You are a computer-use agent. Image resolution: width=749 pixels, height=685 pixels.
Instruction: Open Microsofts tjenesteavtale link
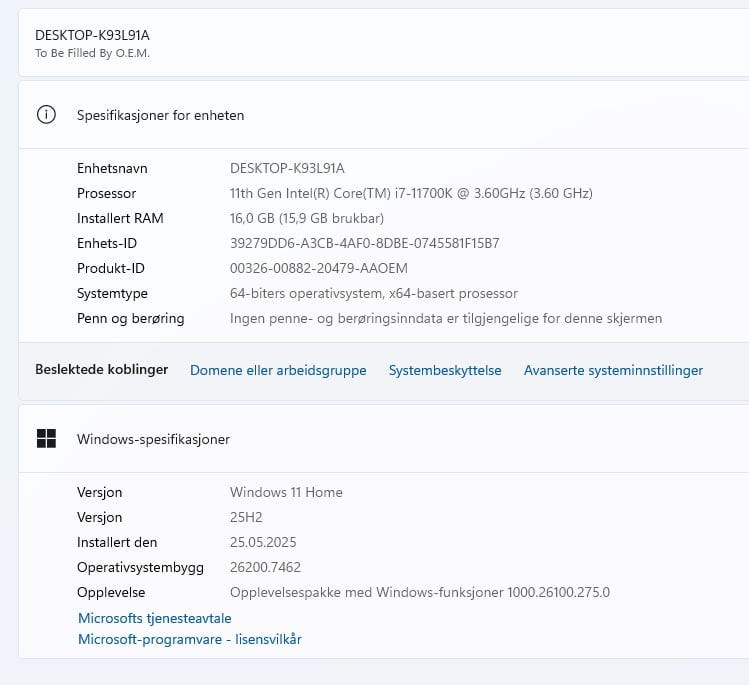tap(155, 618)
